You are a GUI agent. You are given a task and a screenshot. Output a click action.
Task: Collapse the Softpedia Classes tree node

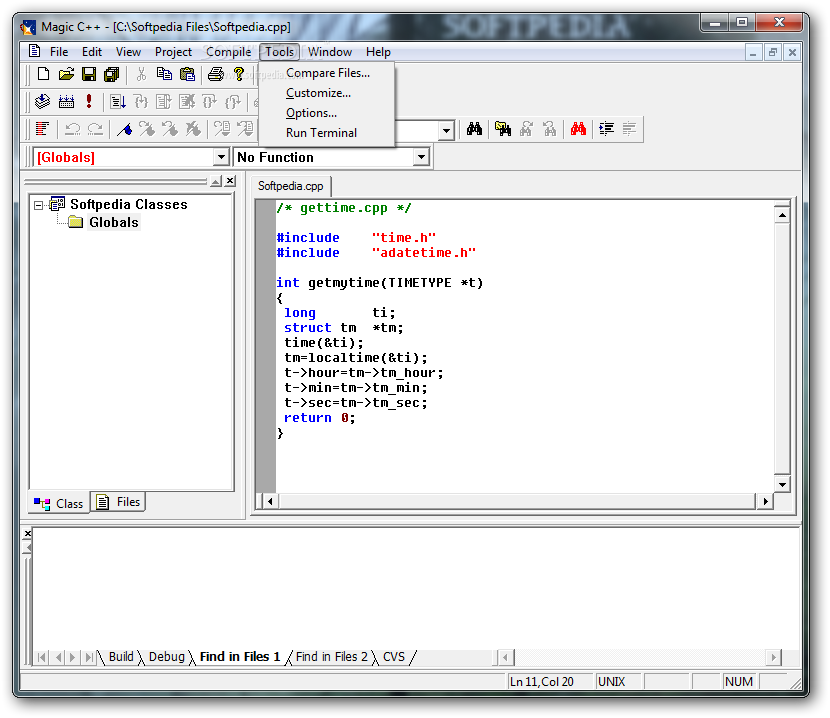click(x=38, y=205)
